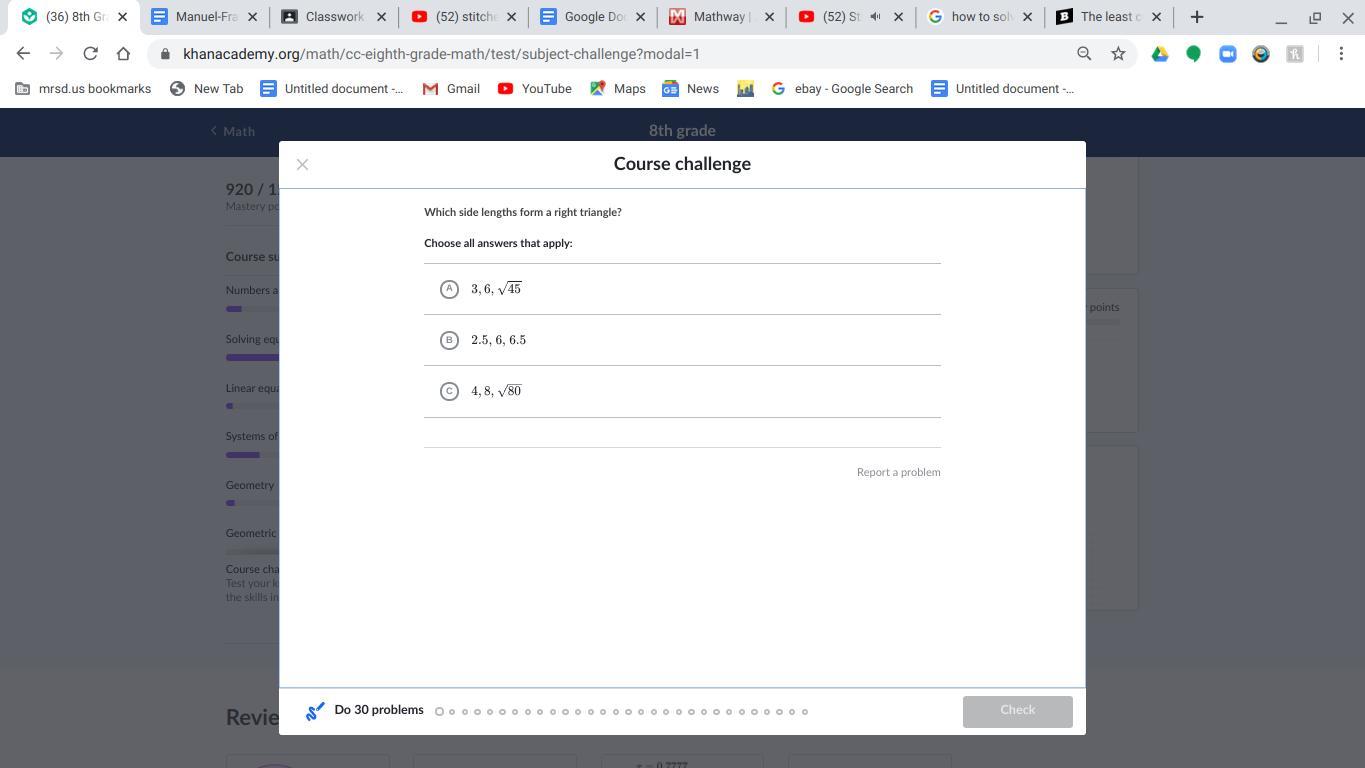
Task: Restore down the Chrome window
Action: tap(1315, 17)
